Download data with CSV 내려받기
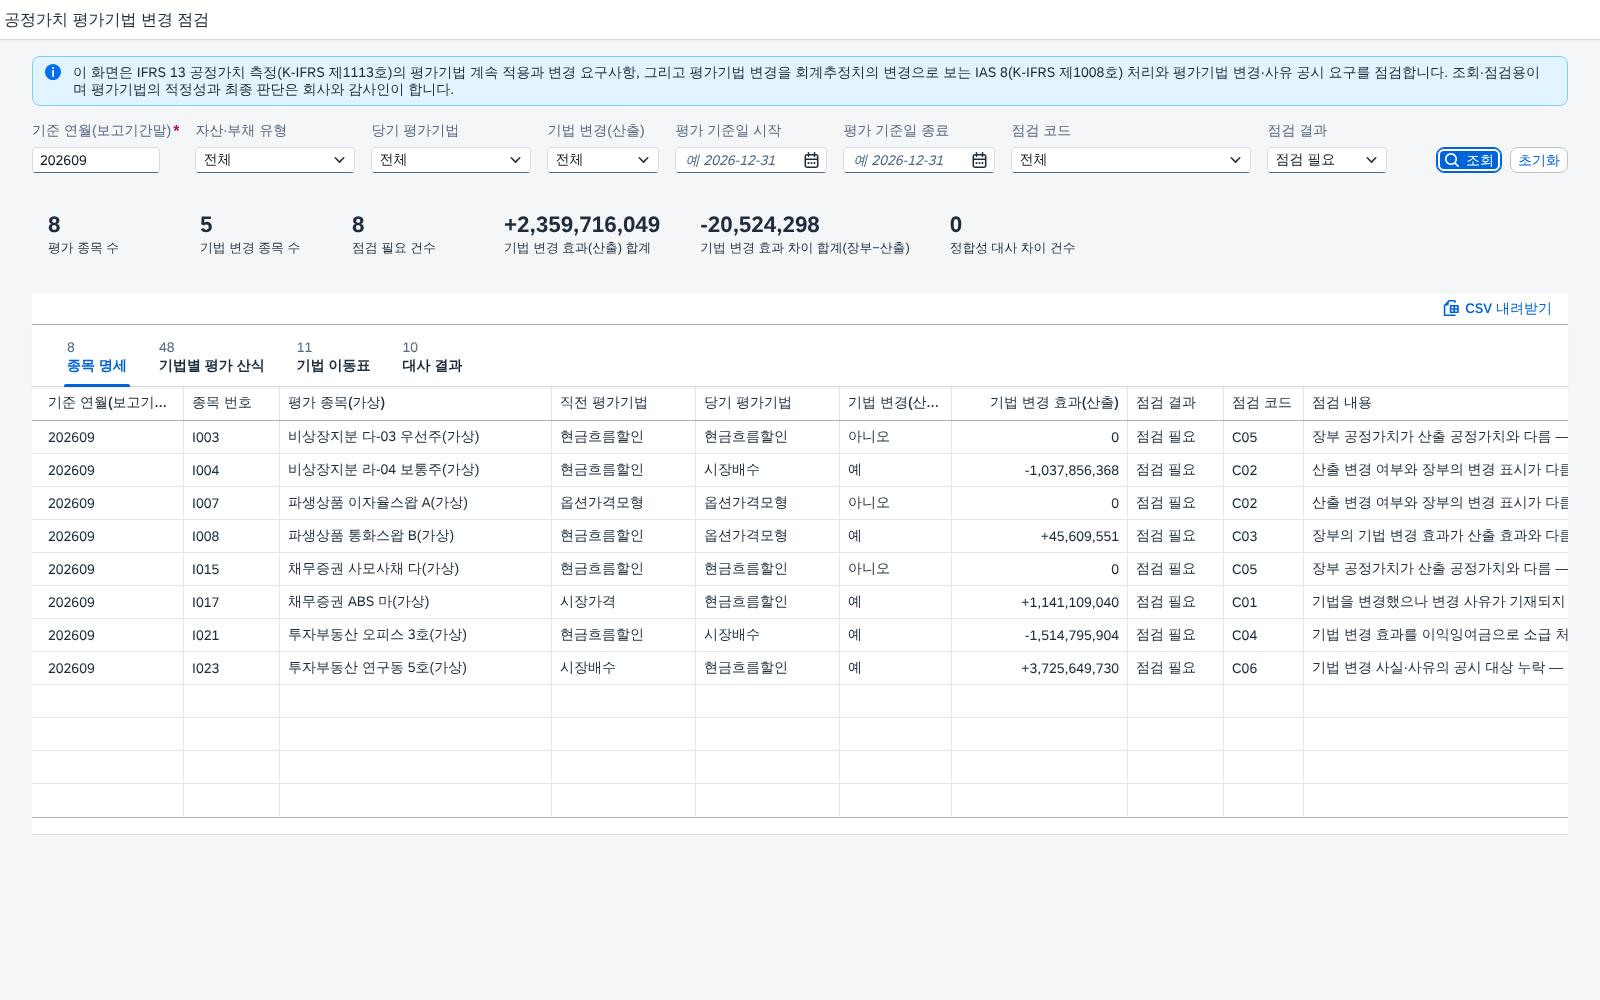Screen dimensions: 1600x1000 pyautogui.click(x=1497, y=308)
